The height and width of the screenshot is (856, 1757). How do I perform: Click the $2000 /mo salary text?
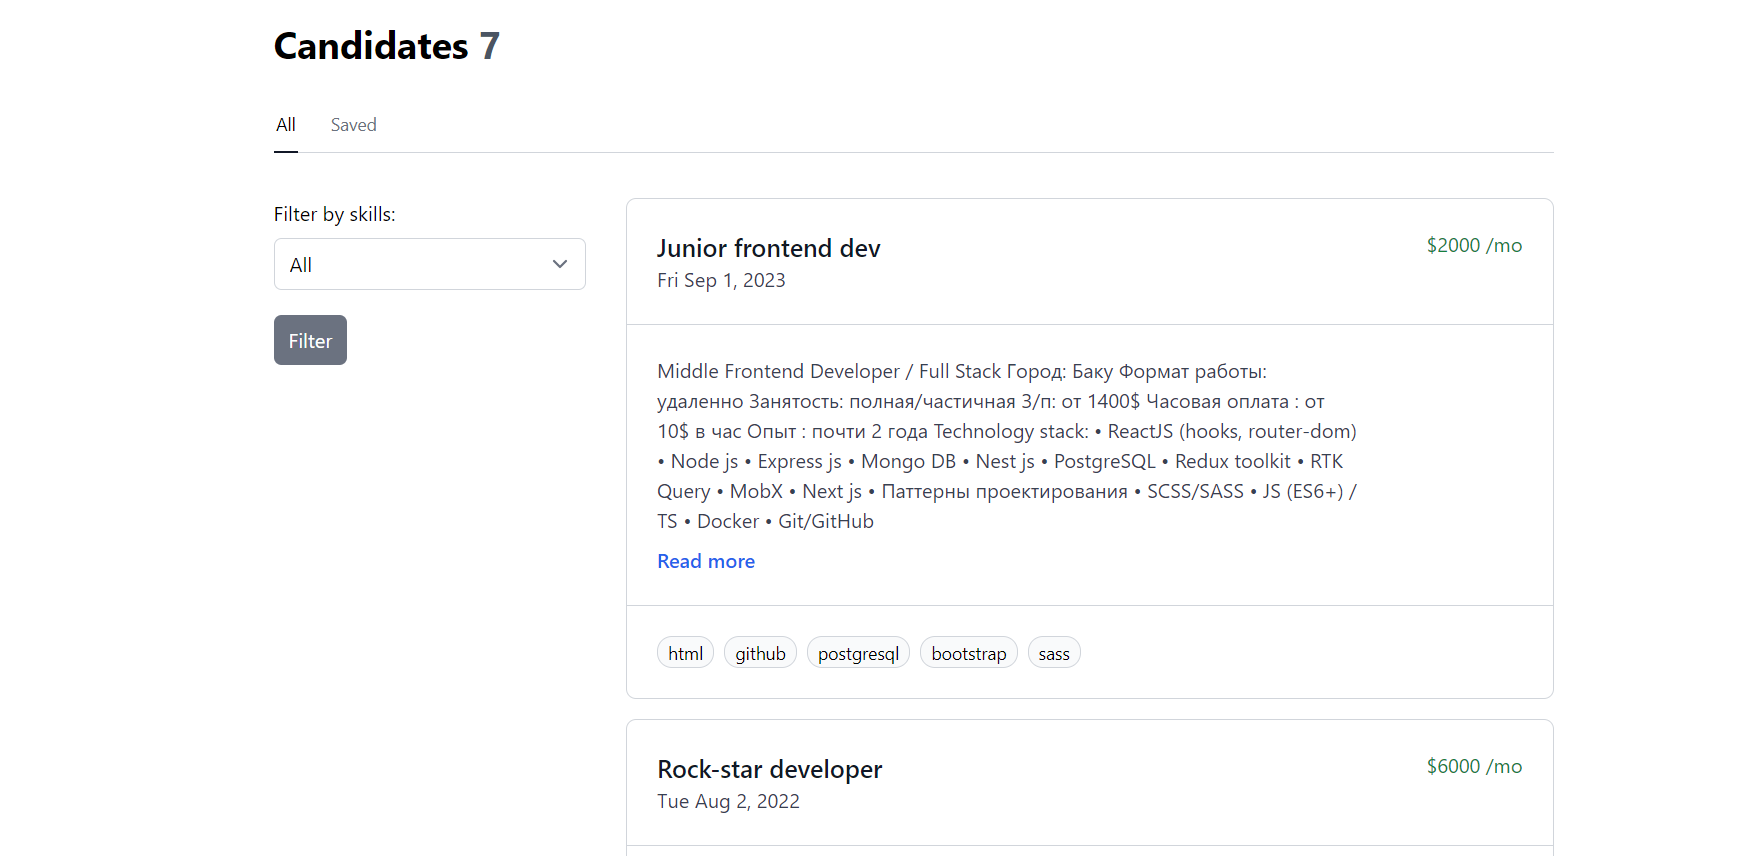1474,245
